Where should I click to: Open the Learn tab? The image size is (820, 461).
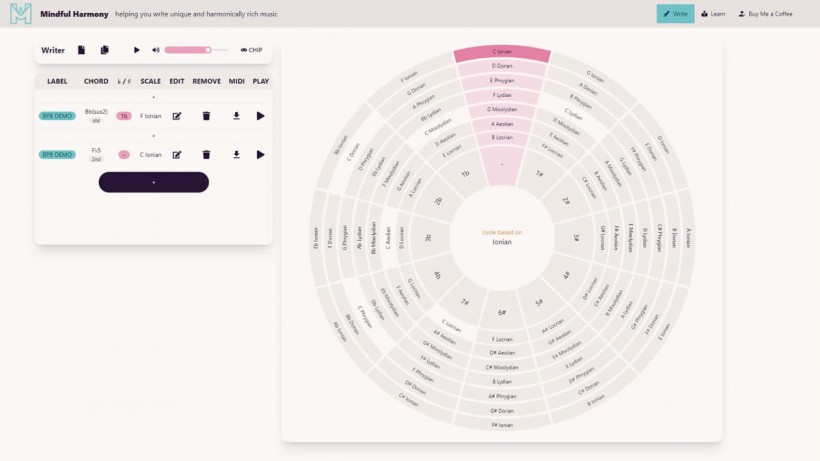[713, 14]
